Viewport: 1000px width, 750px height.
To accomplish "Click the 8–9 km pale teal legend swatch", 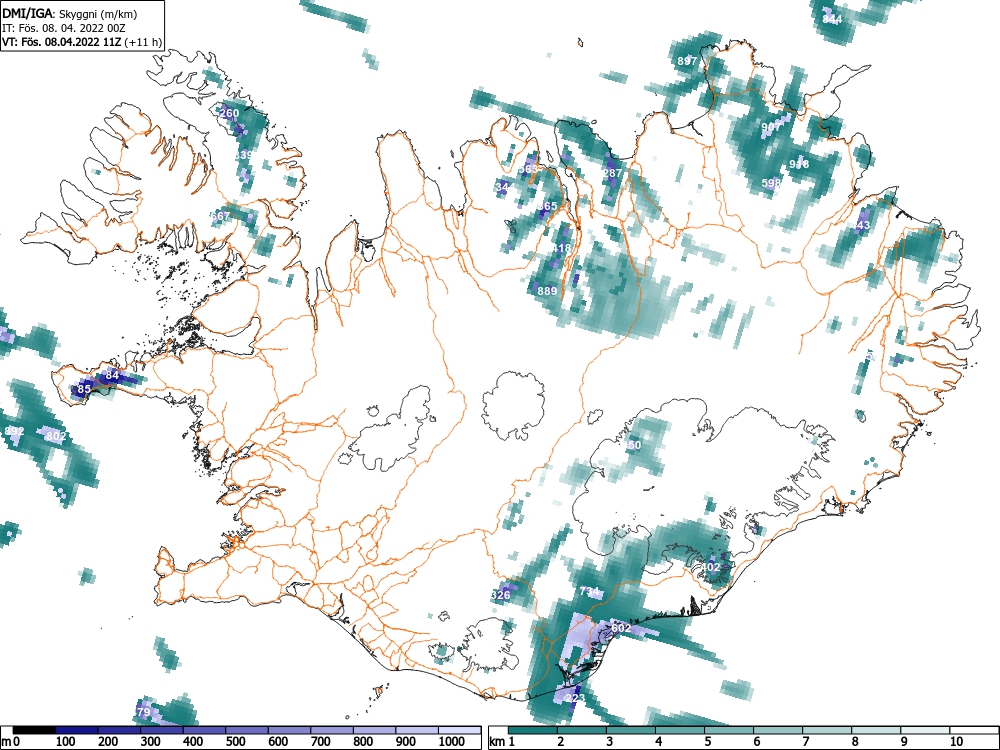I will point(877,730).
